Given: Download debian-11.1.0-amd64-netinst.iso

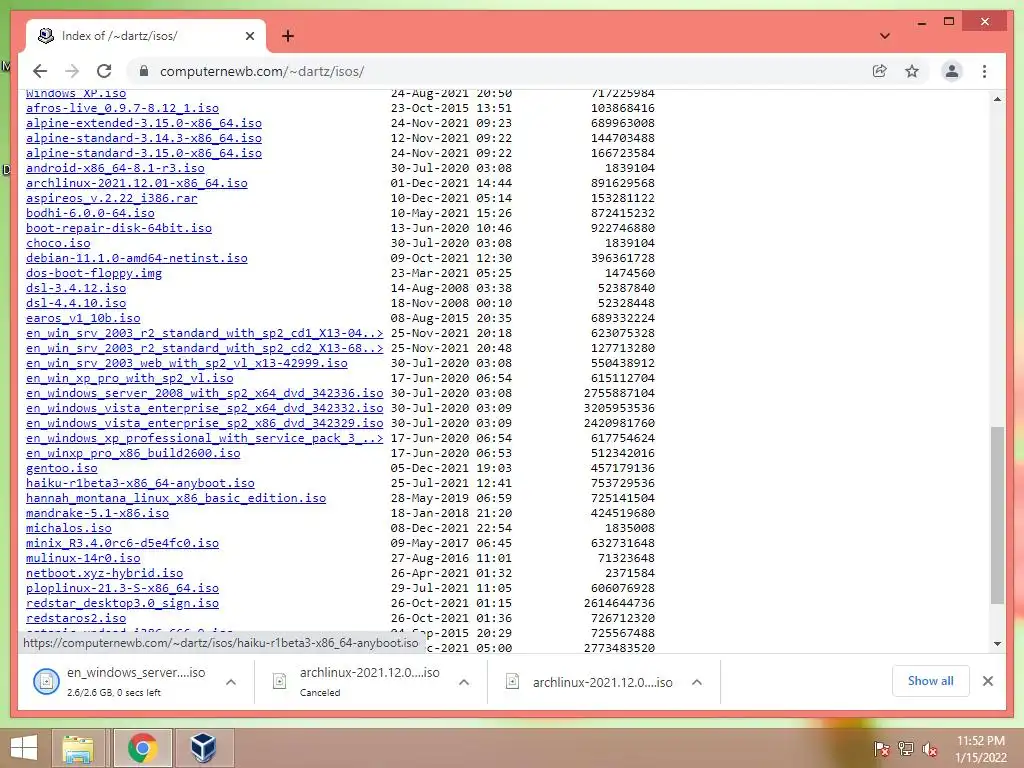Looking at the screenshot, I should (136, 259).
